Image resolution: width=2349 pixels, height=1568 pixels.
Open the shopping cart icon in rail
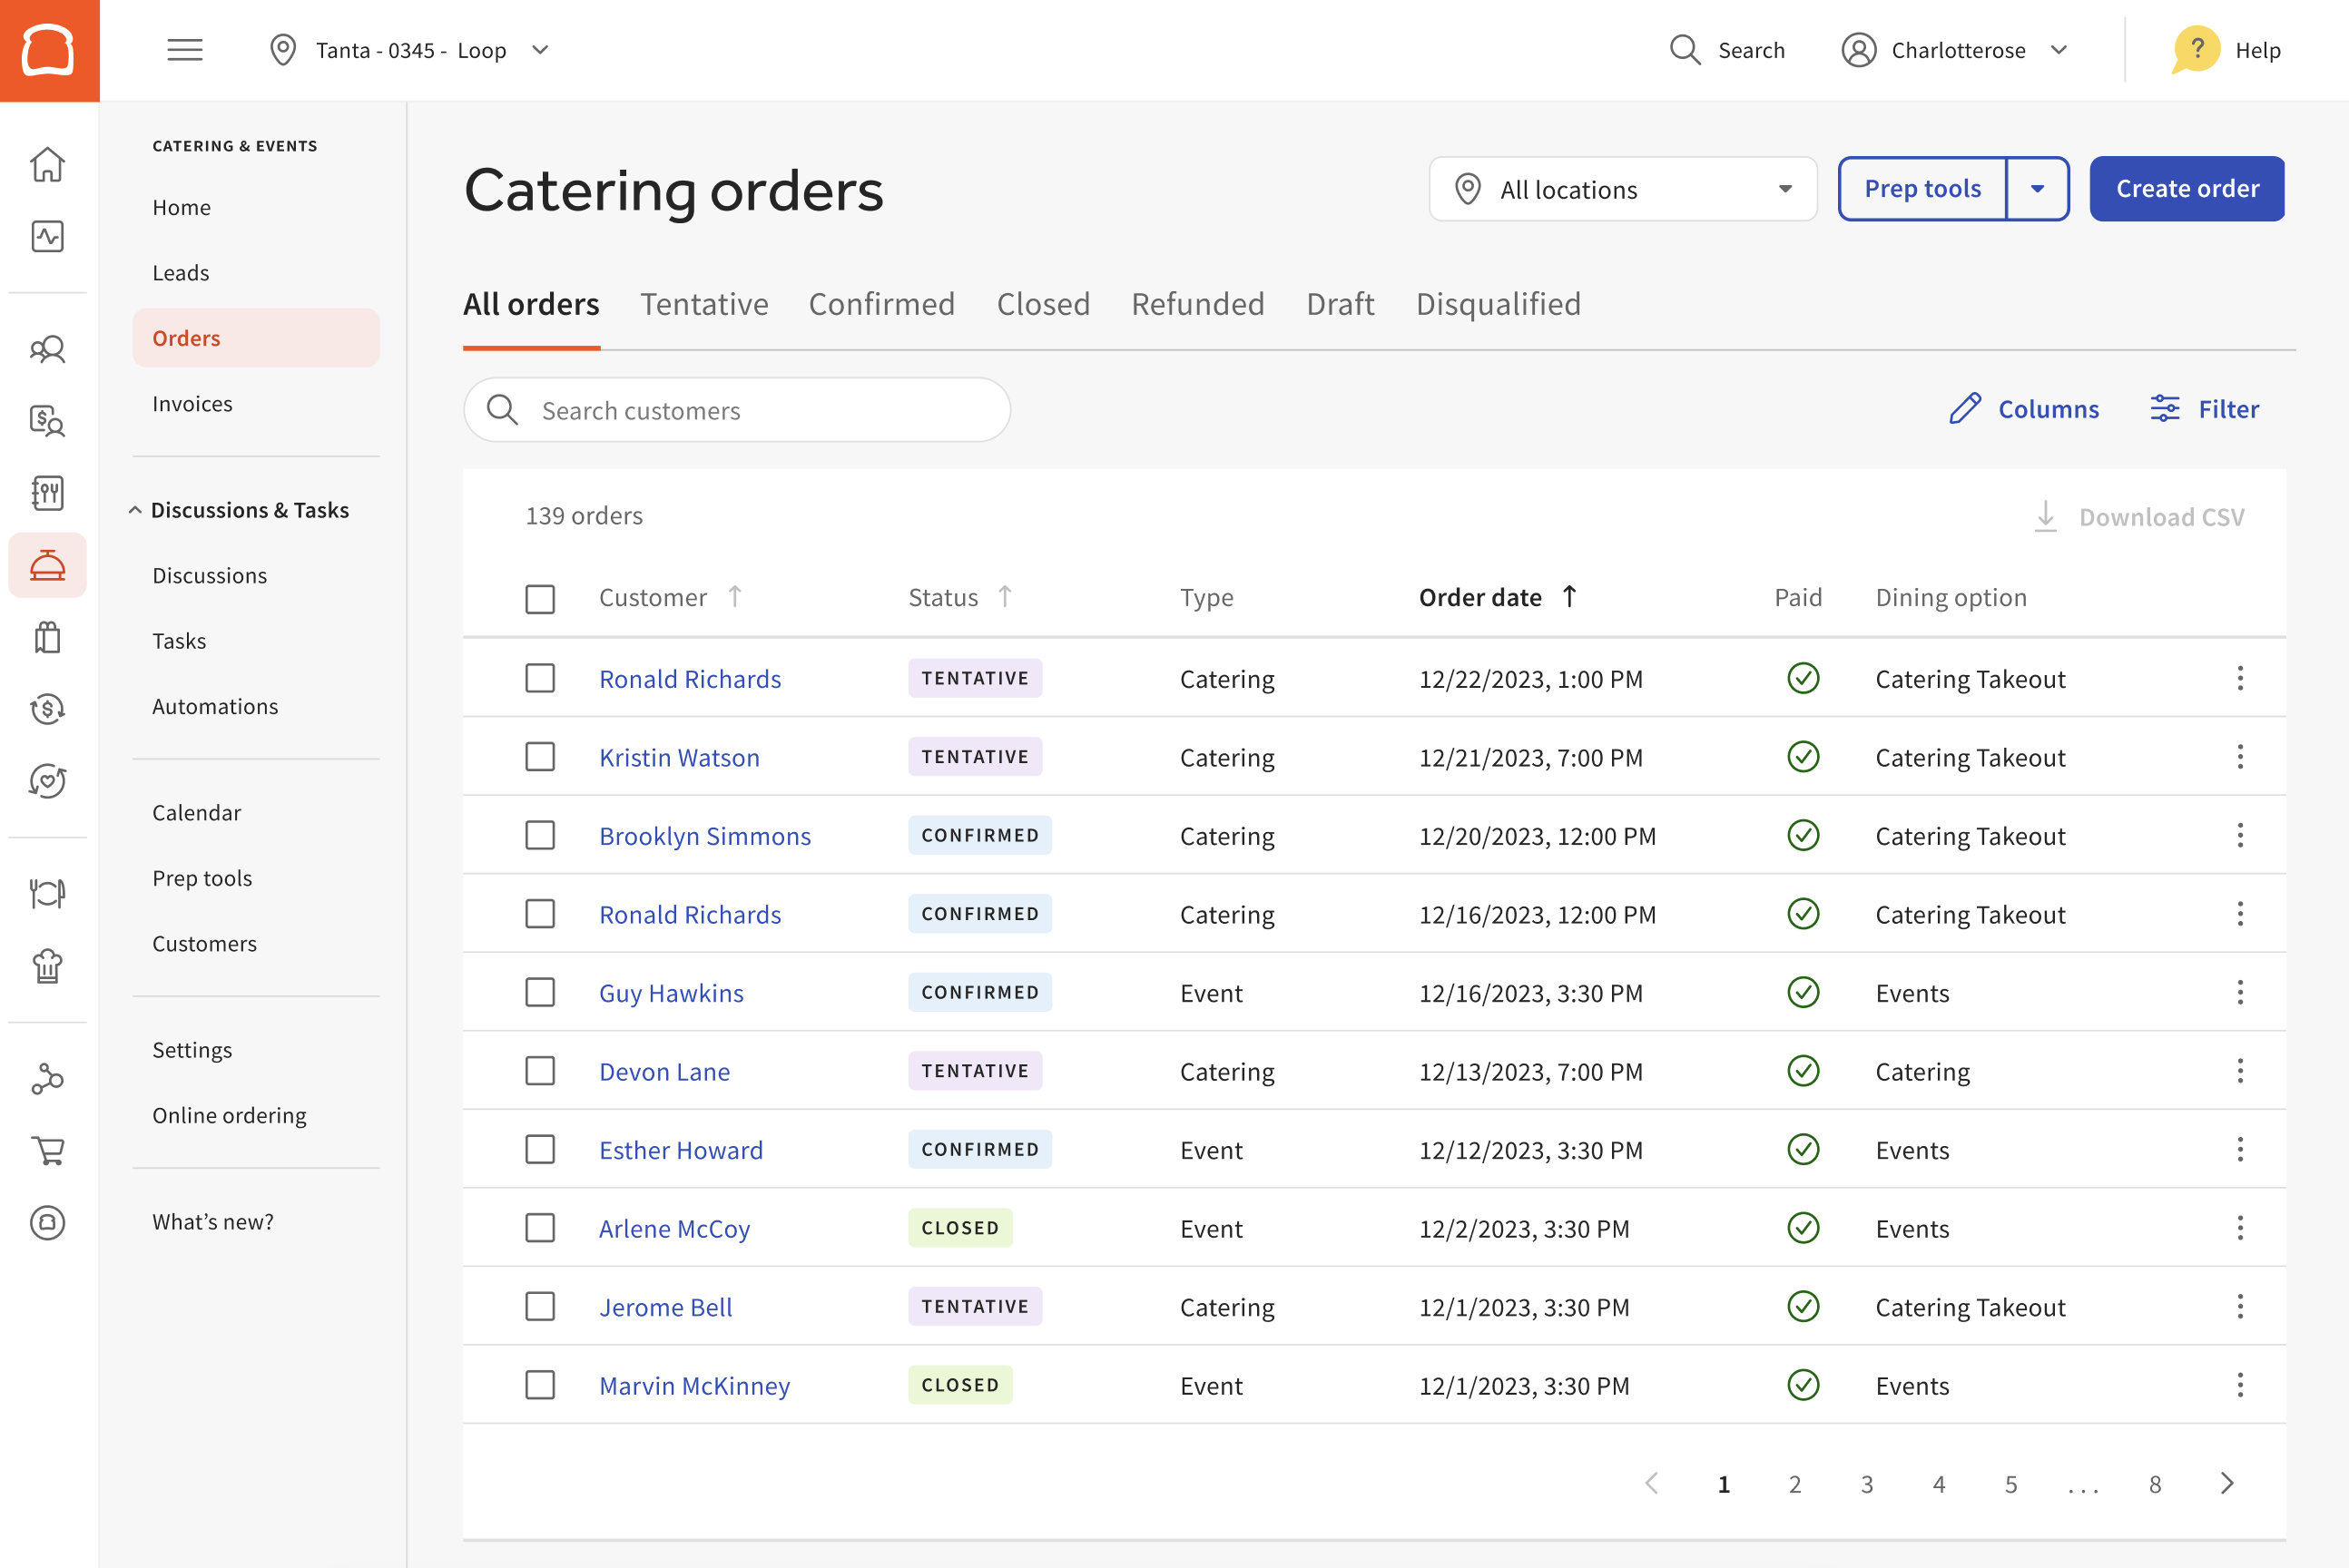47,1150
